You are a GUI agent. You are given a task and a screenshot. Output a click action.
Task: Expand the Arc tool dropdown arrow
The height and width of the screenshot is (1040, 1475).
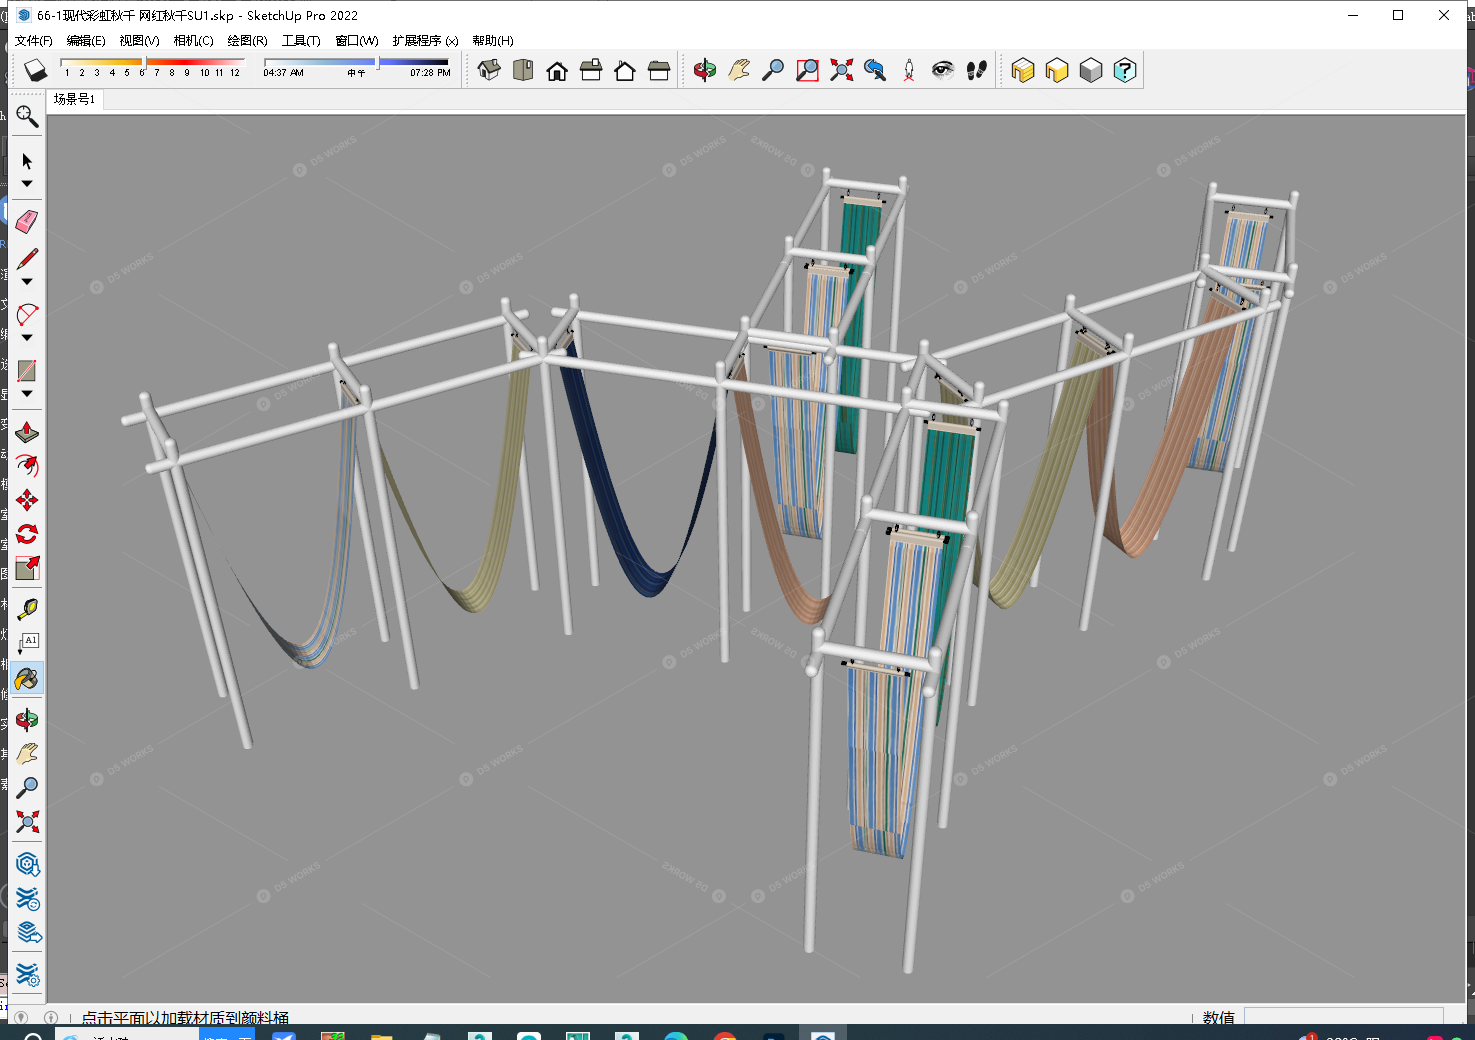pos(27,338)
